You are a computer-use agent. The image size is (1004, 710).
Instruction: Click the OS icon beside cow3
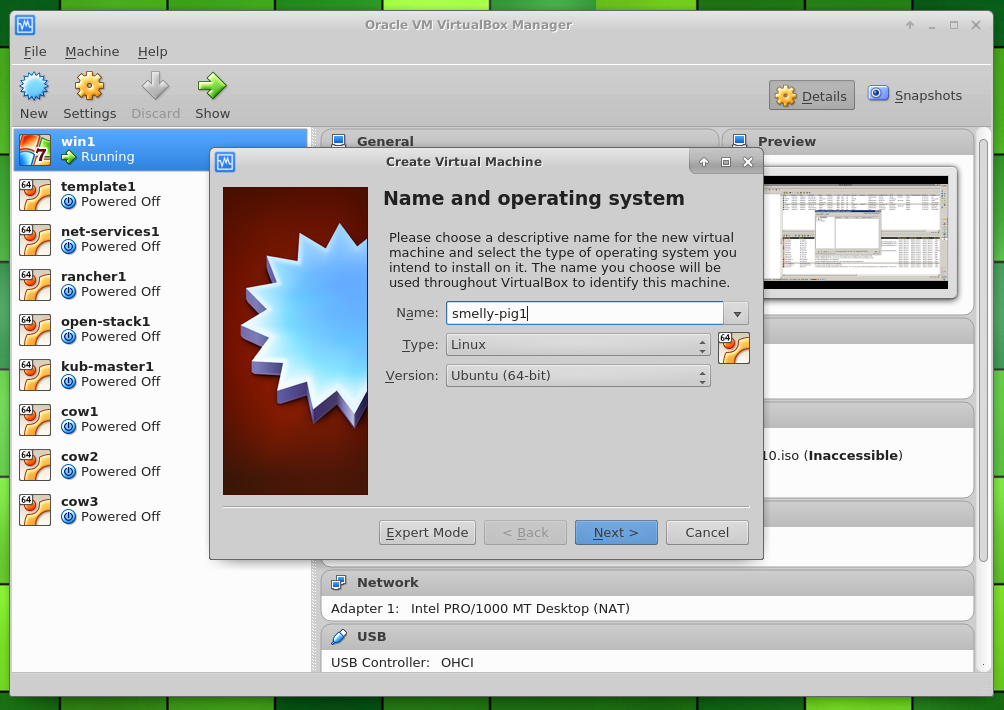(x=35, y=510)
